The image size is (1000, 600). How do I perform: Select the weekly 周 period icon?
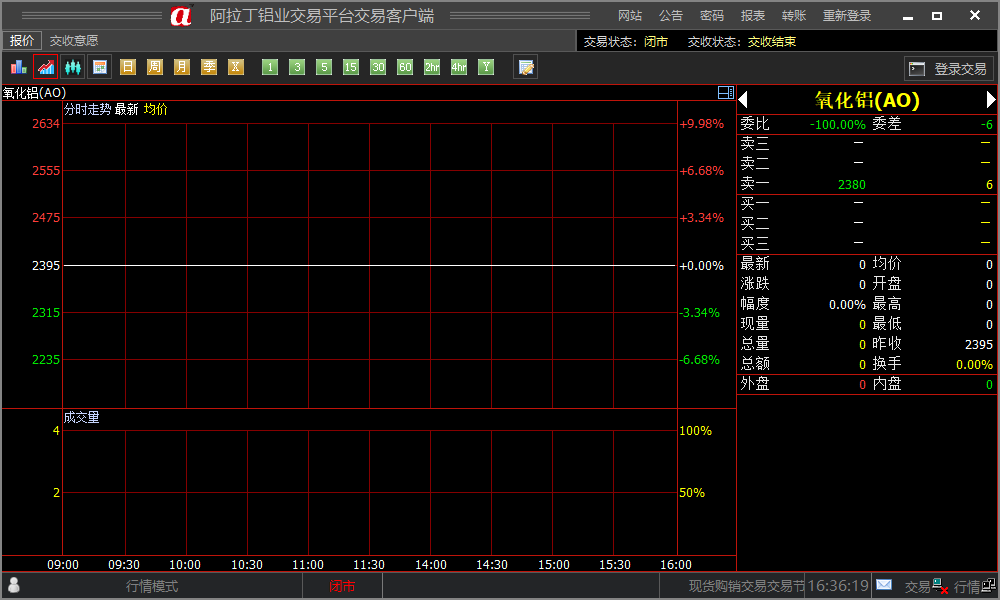(x=154, y=67)
